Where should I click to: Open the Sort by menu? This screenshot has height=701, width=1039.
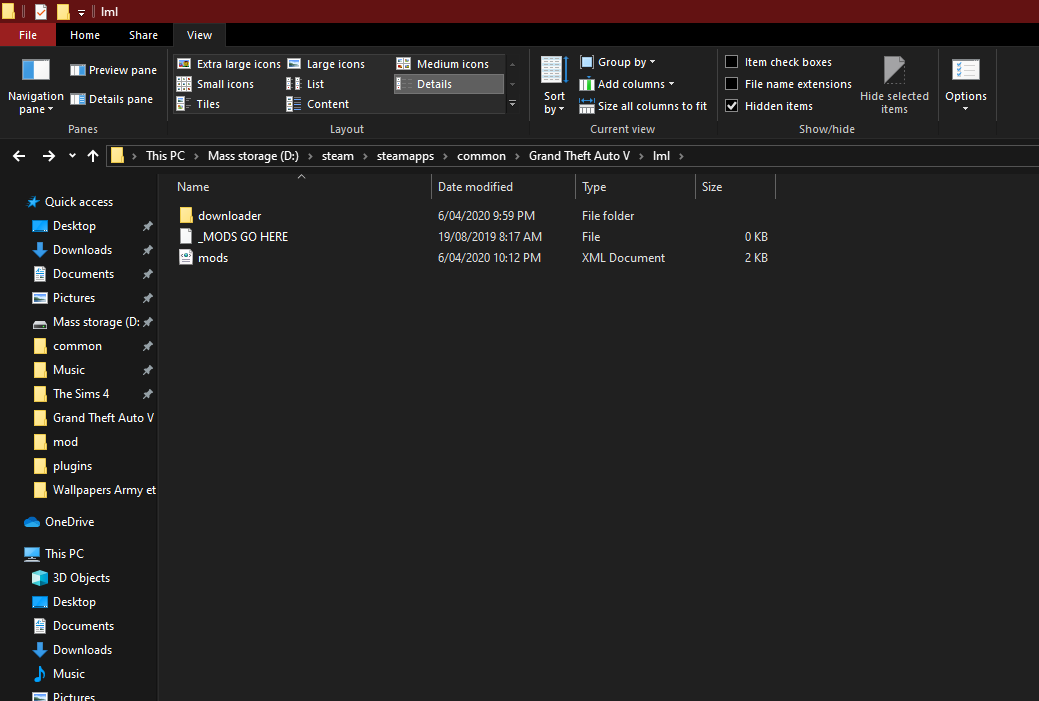[x=554, y=86]
